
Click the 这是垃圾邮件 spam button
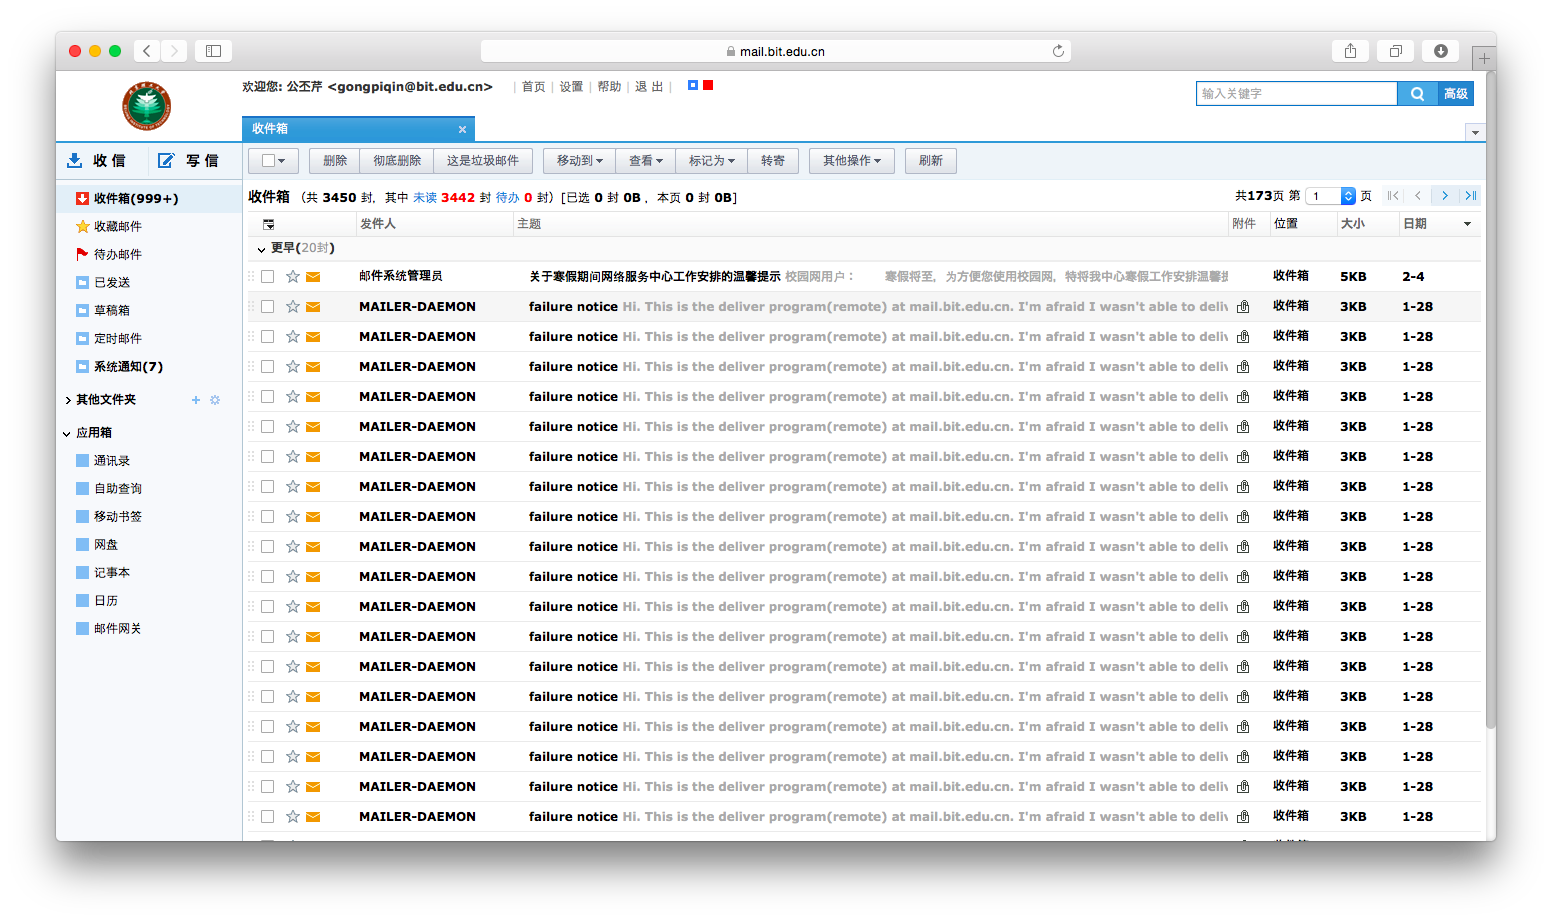coord(483,161)
